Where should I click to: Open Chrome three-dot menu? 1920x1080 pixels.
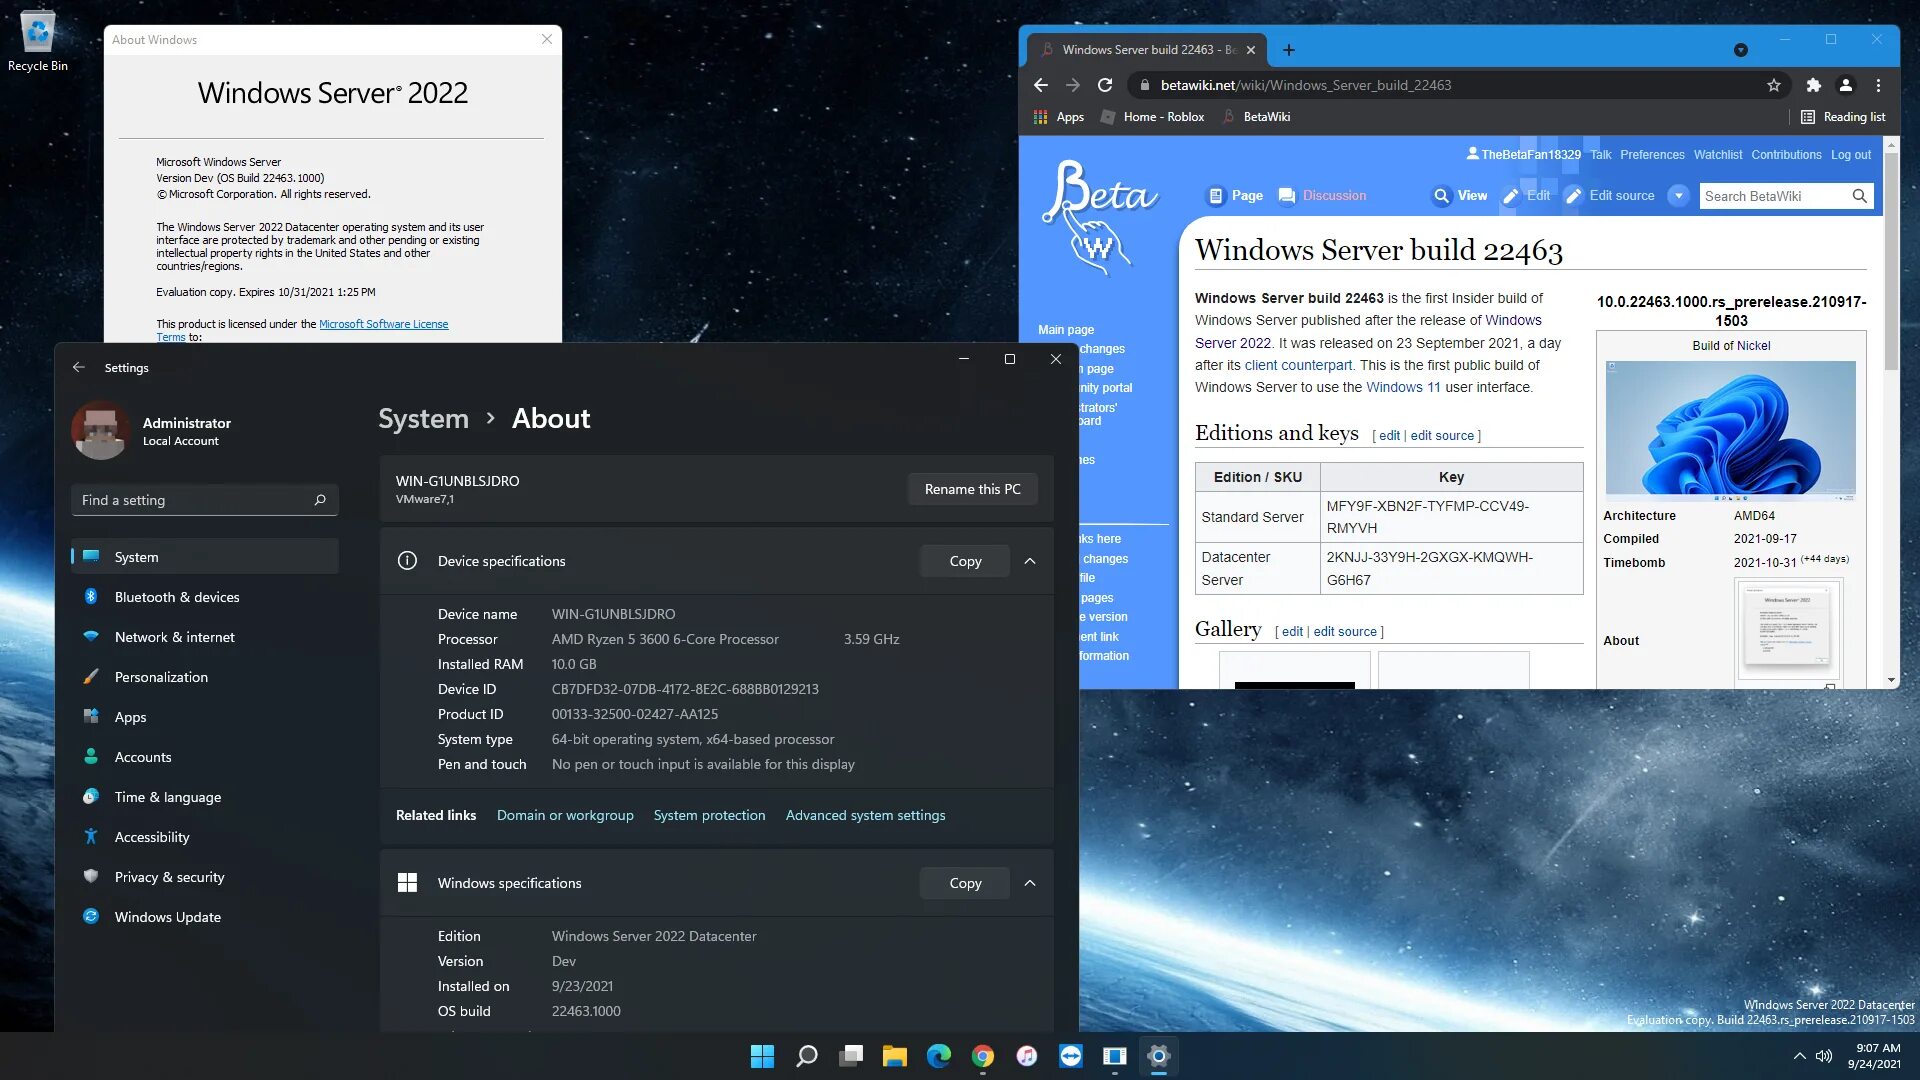[1878, 85]
